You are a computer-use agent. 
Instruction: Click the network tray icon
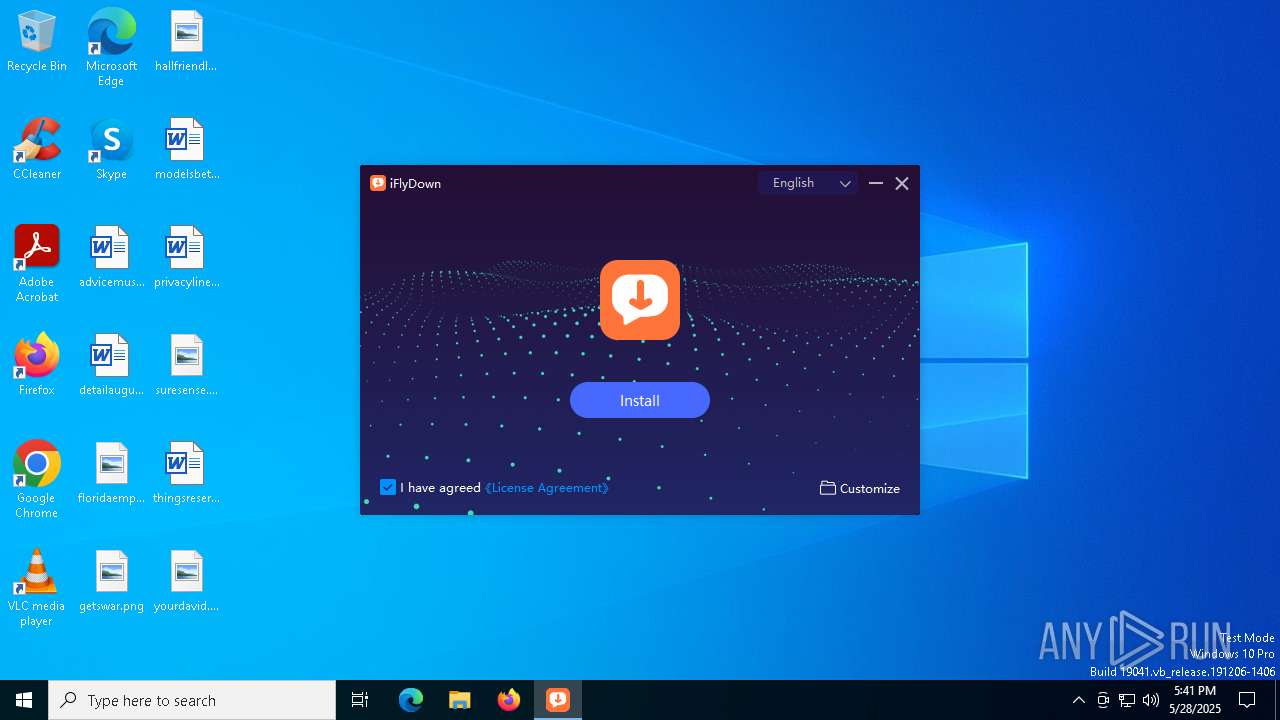point(1127,700)
